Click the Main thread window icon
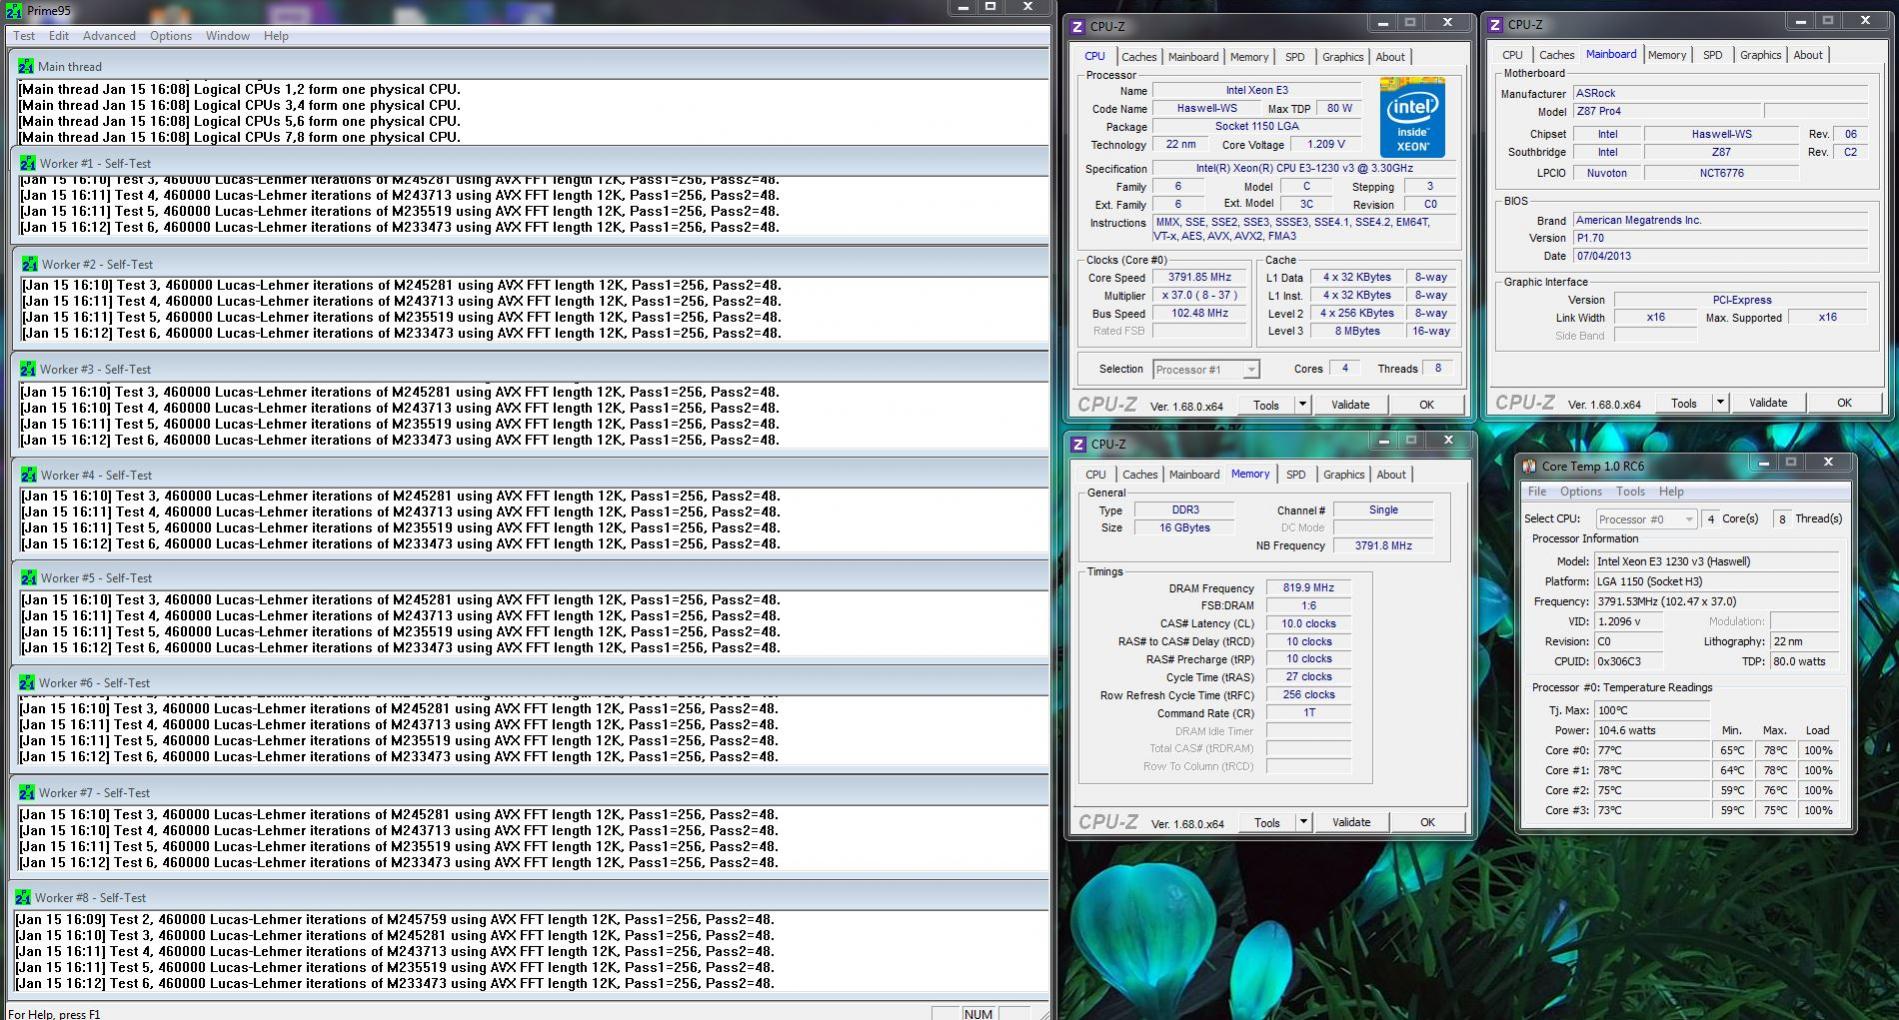This screenshot has height=1020, width=1899. 26,66
